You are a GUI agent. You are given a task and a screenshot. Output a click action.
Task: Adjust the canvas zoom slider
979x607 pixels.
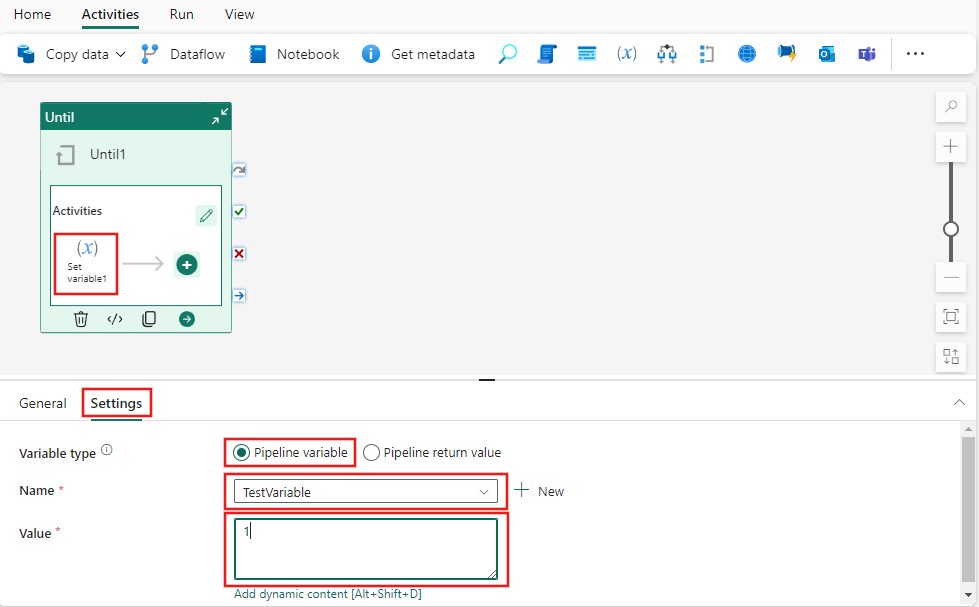(x=950, y=229)
